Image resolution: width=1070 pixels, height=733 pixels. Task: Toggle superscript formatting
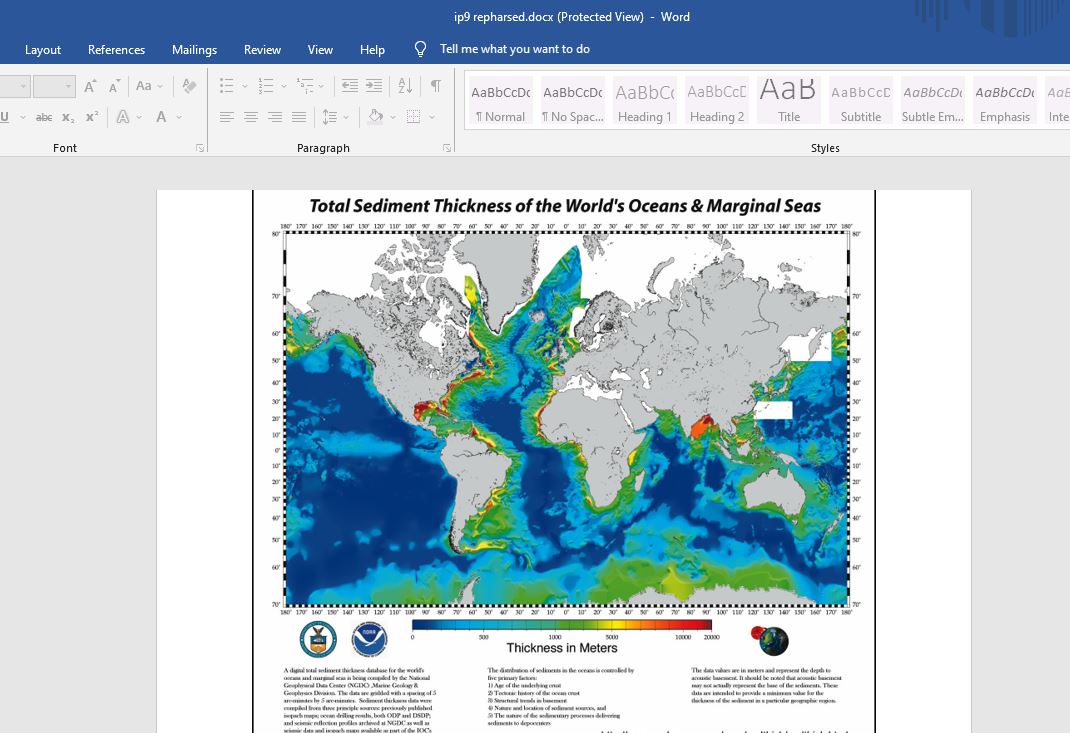coord(92,117)
